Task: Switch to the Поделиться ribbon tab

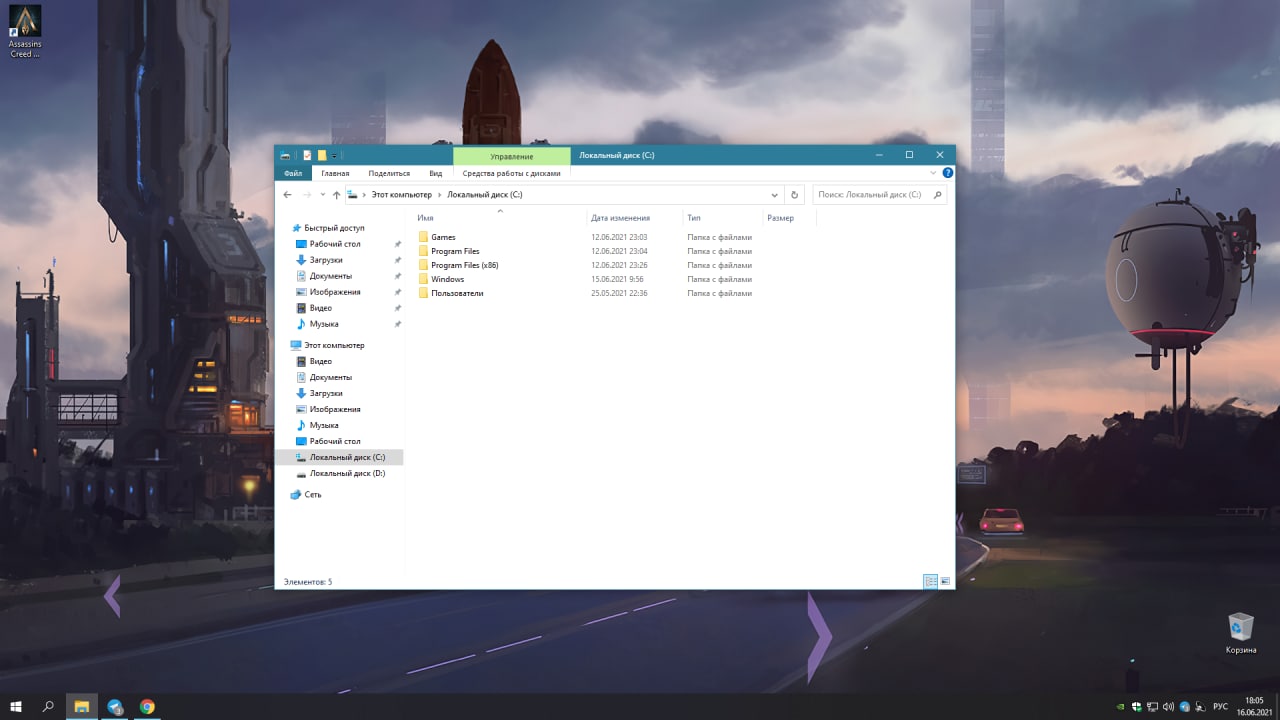Action: click(389, 173)
